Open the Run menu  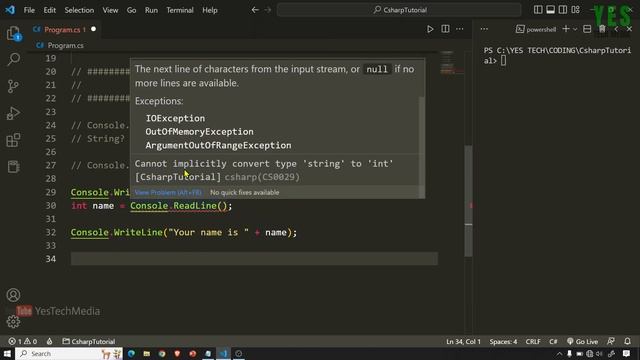coord(151,10)
